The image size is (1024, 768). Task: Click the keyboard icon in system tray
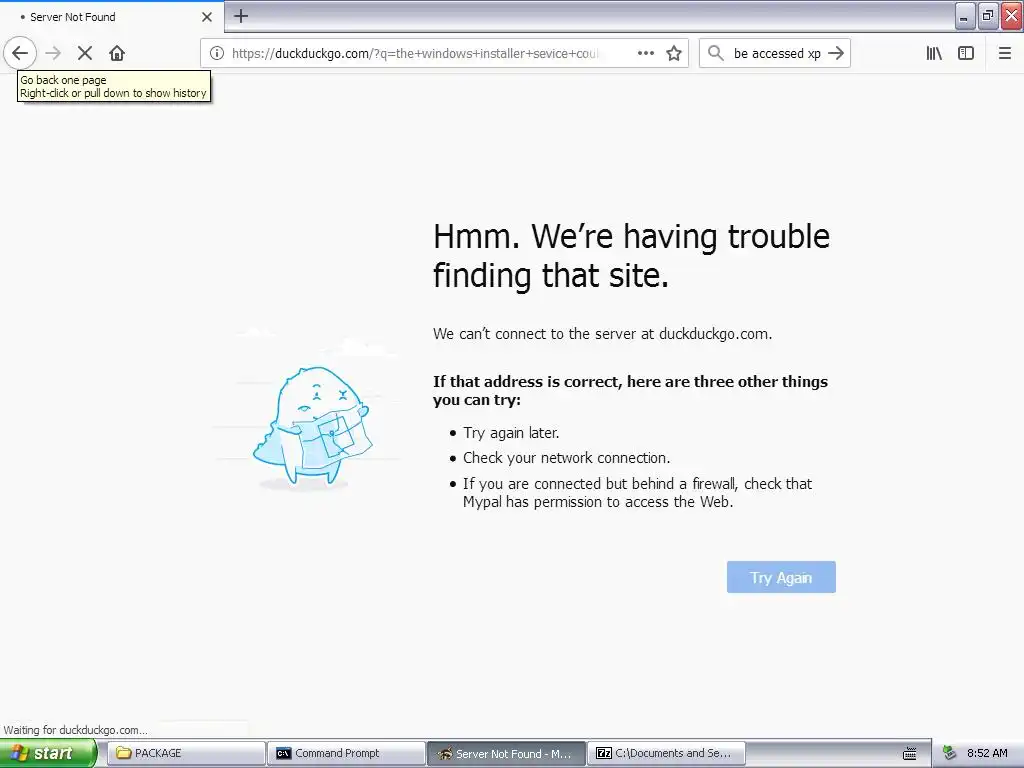(x=910, y=754)
